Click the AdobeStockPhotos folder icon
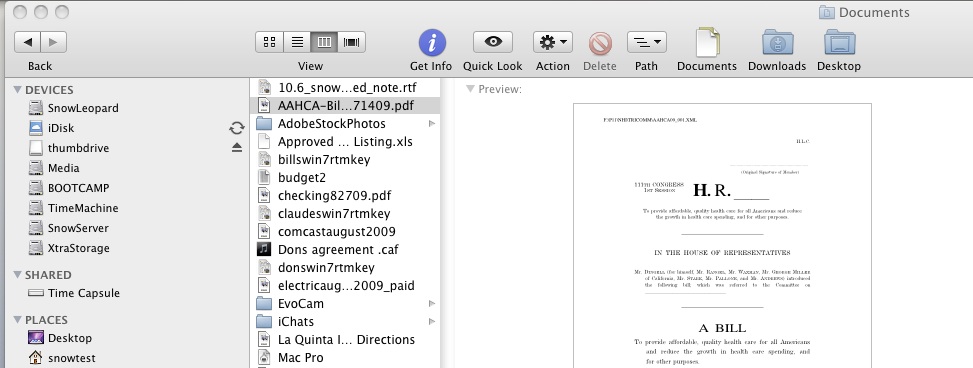The width and height of the screenshot is (973, 368). click(x=264, y=123)
